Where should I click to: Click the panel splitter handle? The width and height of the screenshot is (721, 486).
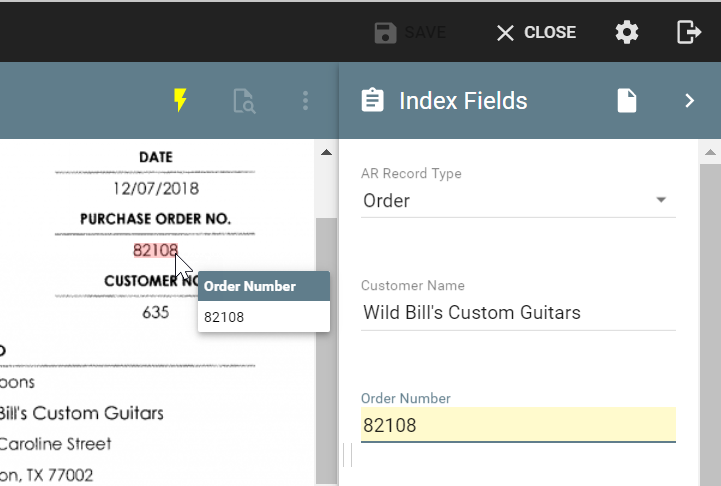coord(347,455)
